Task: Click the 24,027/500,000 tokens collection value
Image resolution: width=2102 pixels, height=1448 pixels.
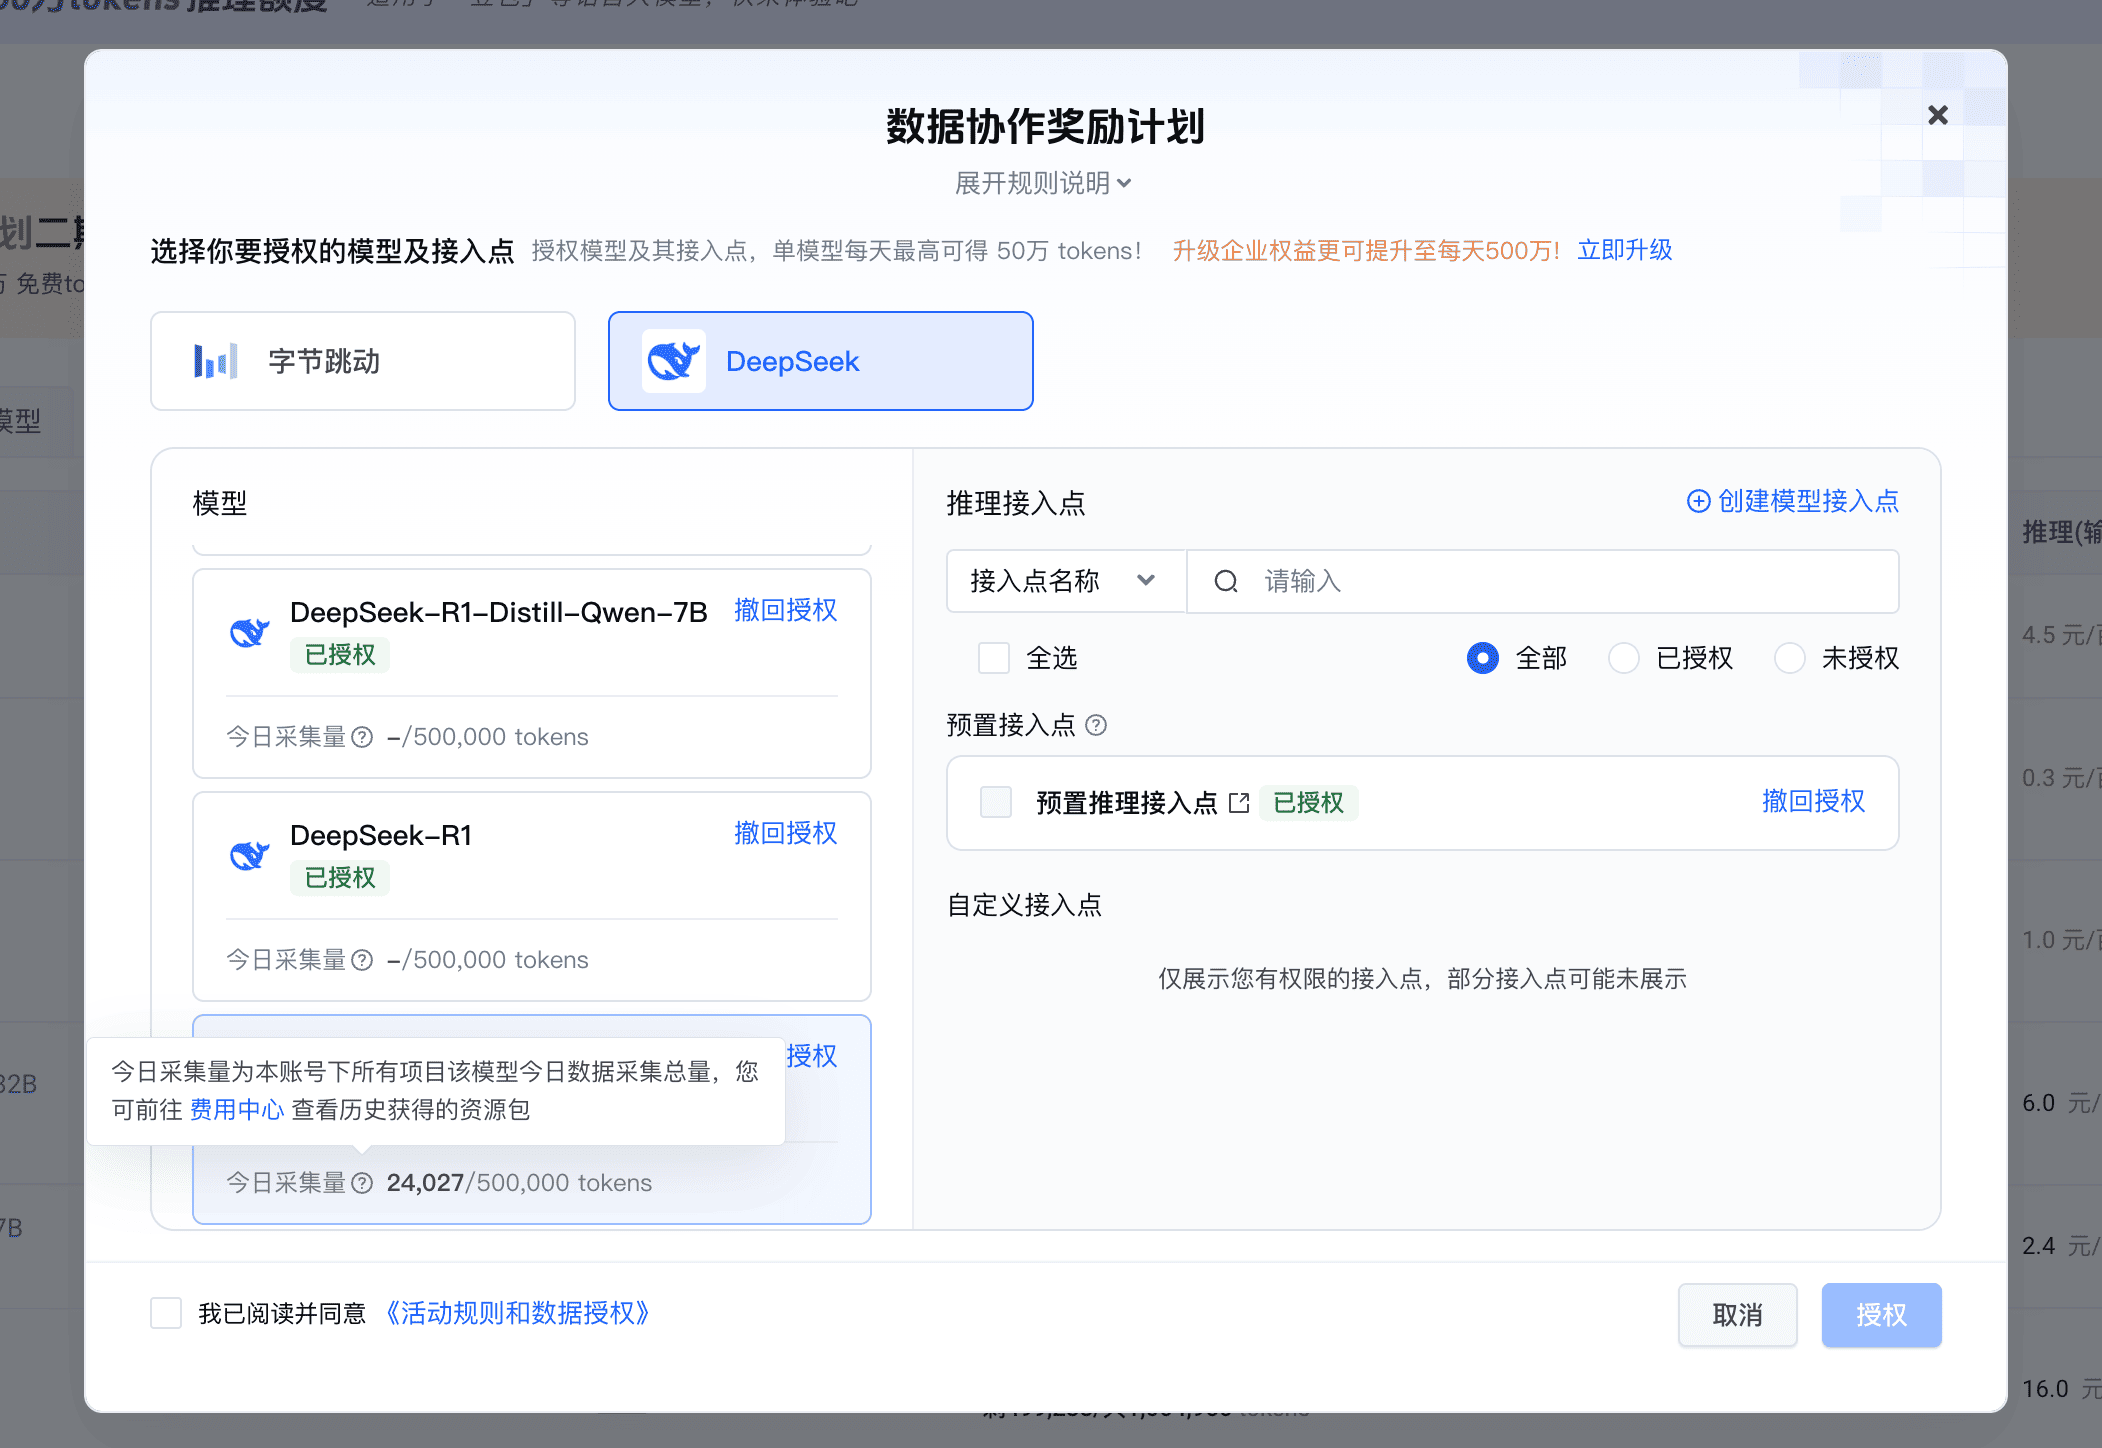Action: 519,1183
